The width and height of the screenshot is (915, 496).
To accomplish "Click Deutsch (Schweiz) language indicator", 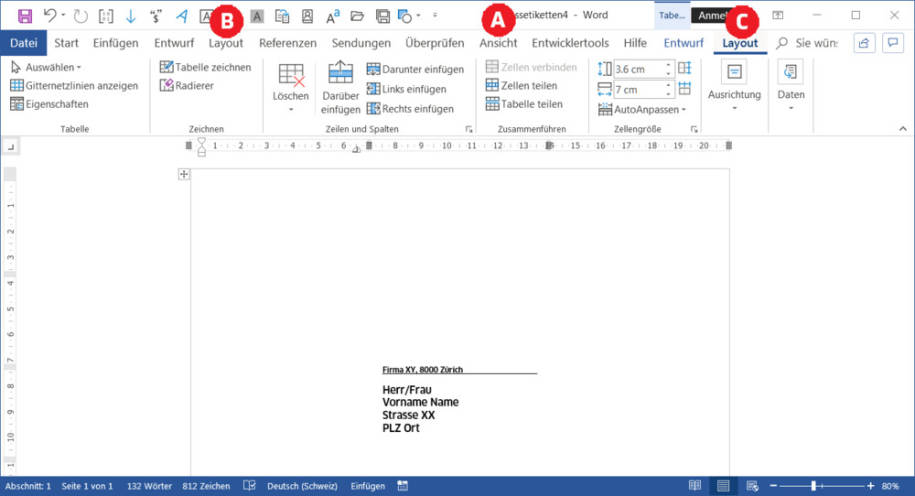I will point(302,486).
